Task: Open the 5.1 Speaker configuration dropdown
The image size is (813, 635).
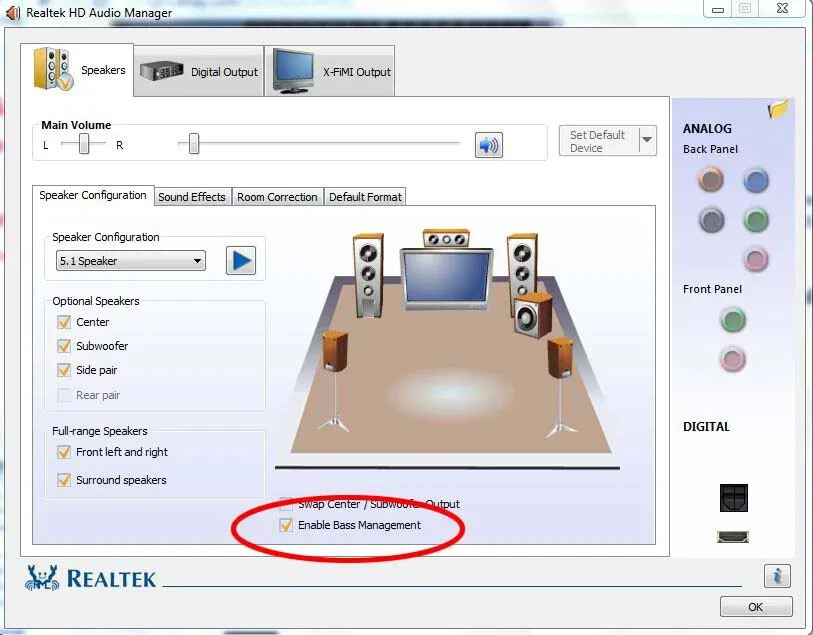Action: [x=131, y=261]
